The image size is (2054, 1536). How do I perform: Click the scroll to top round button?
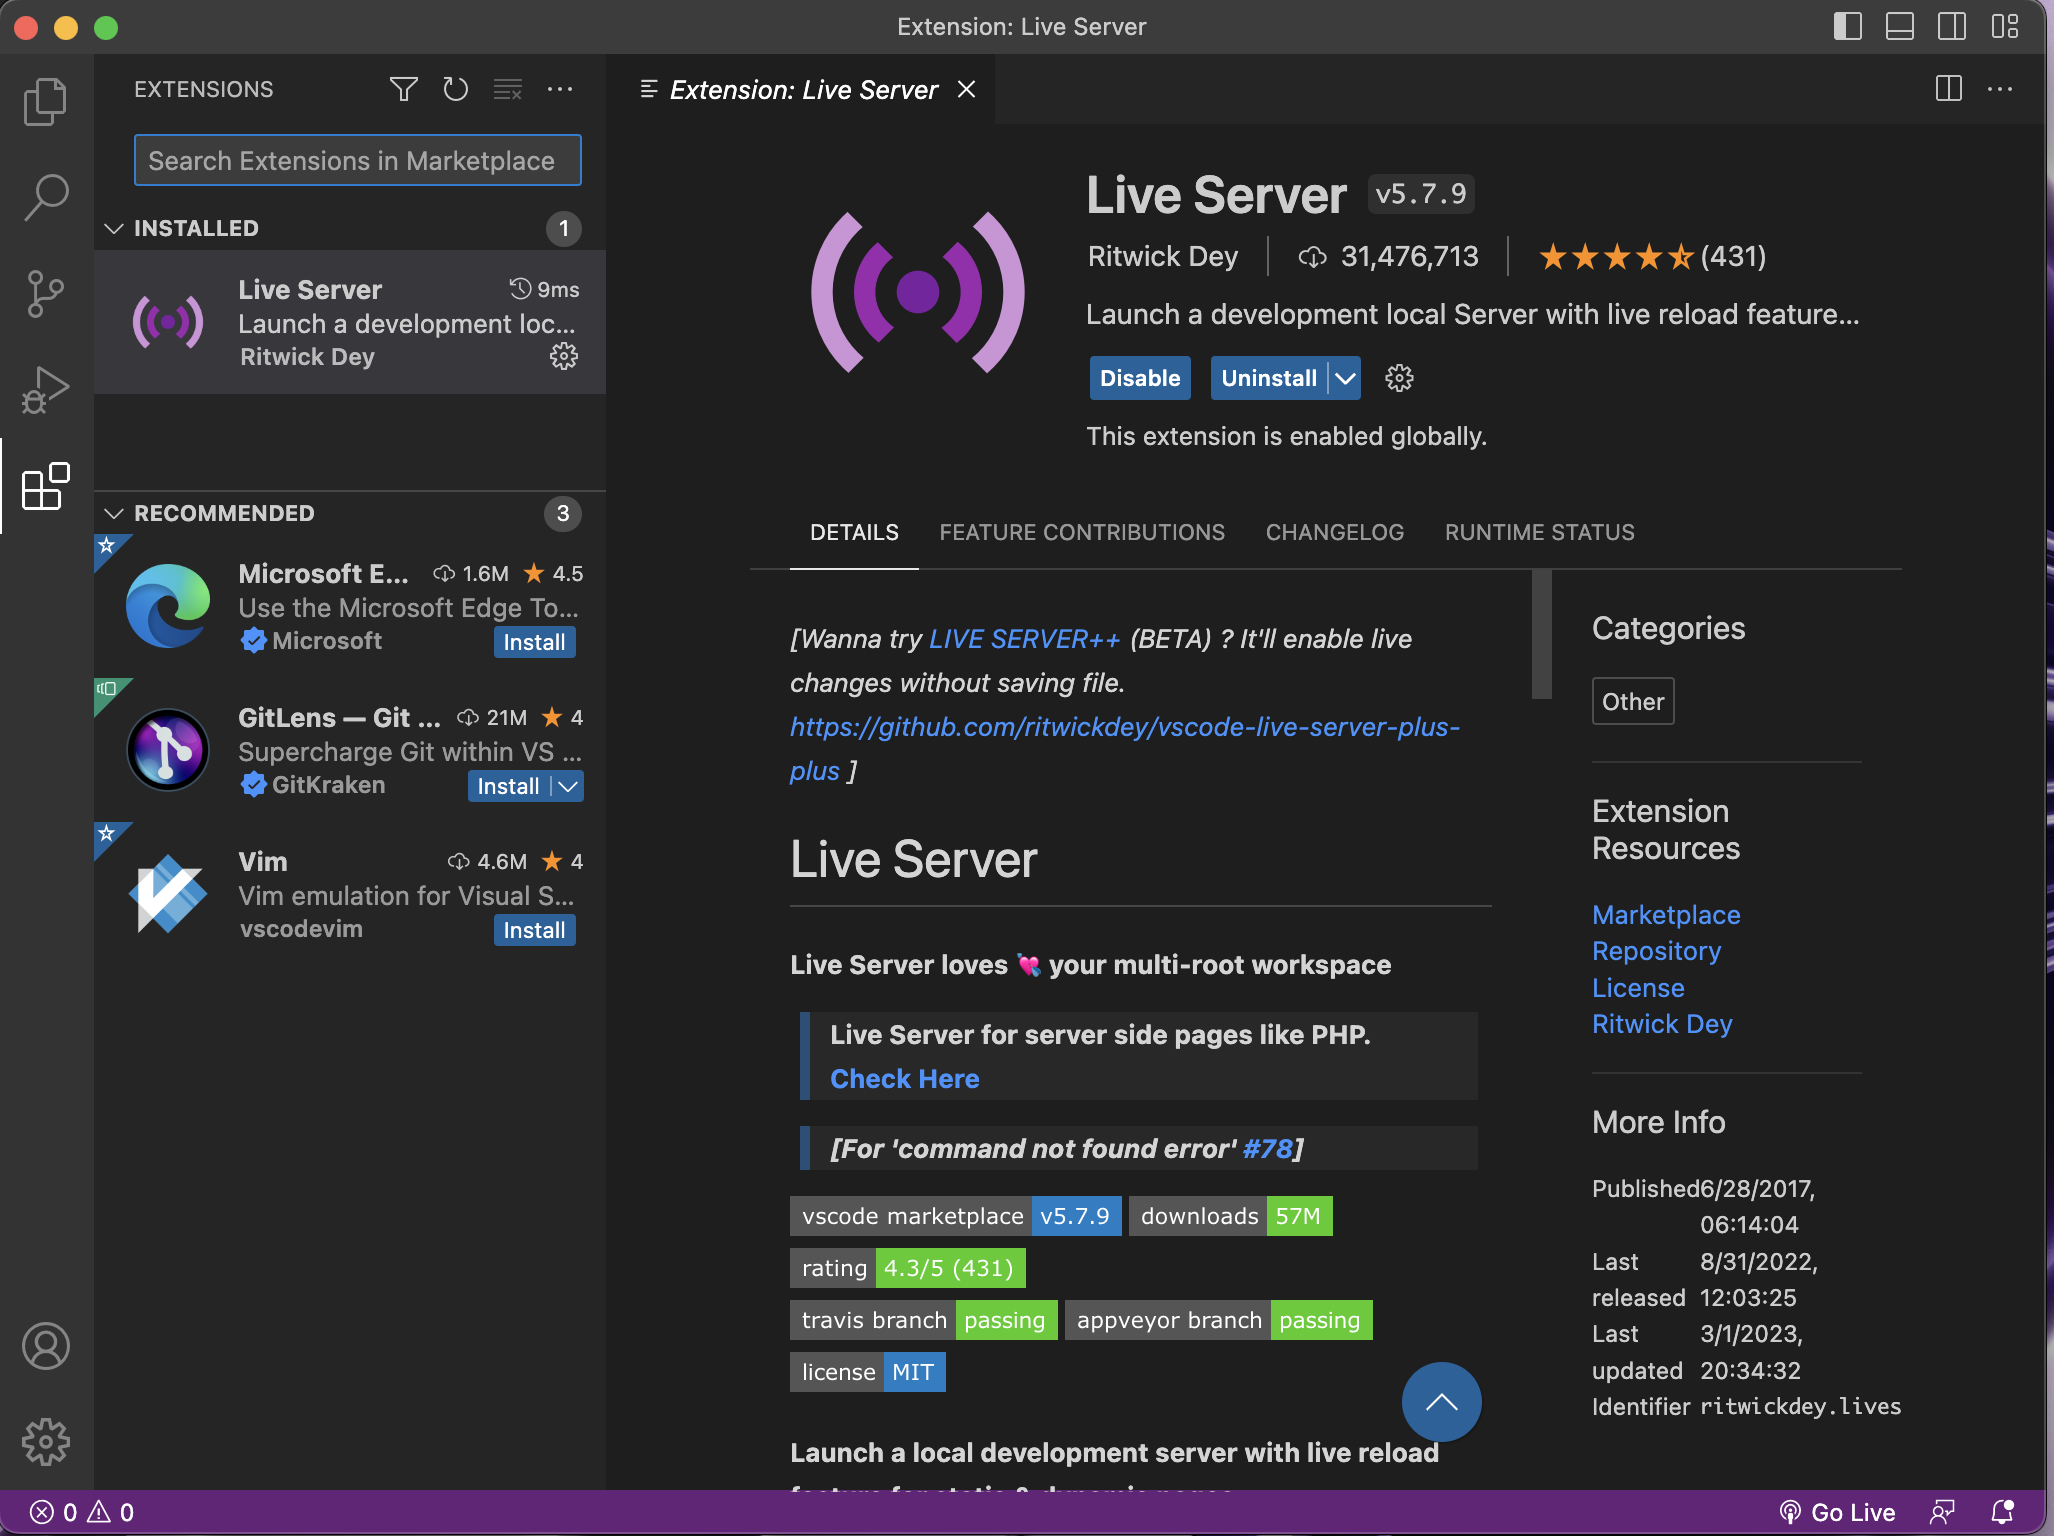(x=1441, y=1402)
